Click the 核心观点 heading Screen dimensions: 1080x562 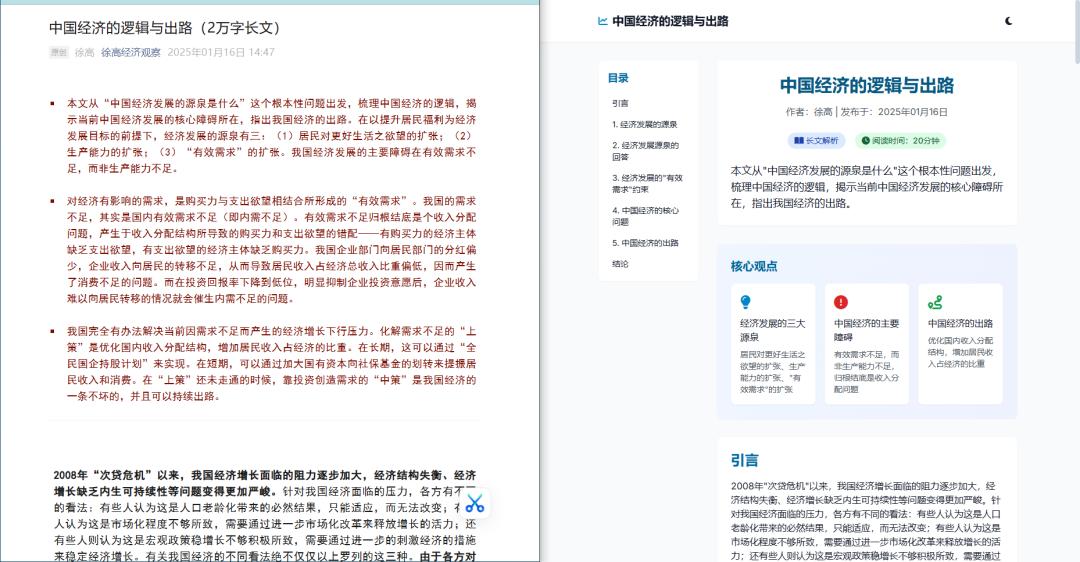pyautogui.click(x=754, y=267)
